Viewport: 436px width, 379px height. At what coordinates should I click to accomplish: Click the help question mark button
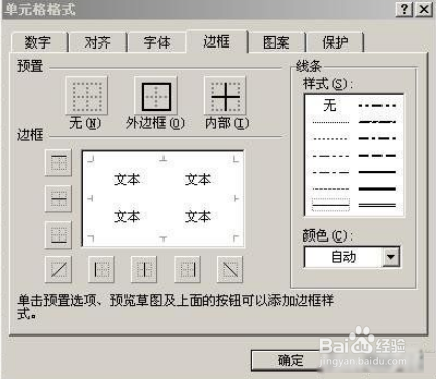[404, 9]
